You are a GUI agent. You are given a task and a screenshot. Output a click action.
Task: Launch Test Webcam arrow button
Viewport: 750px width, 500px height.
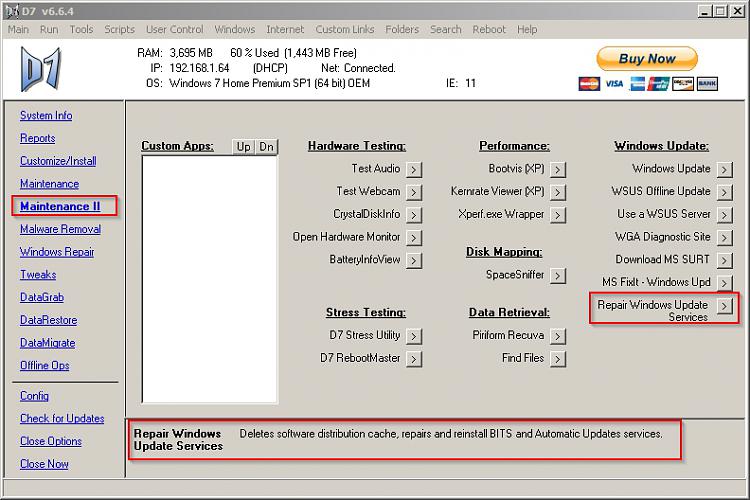414,192
